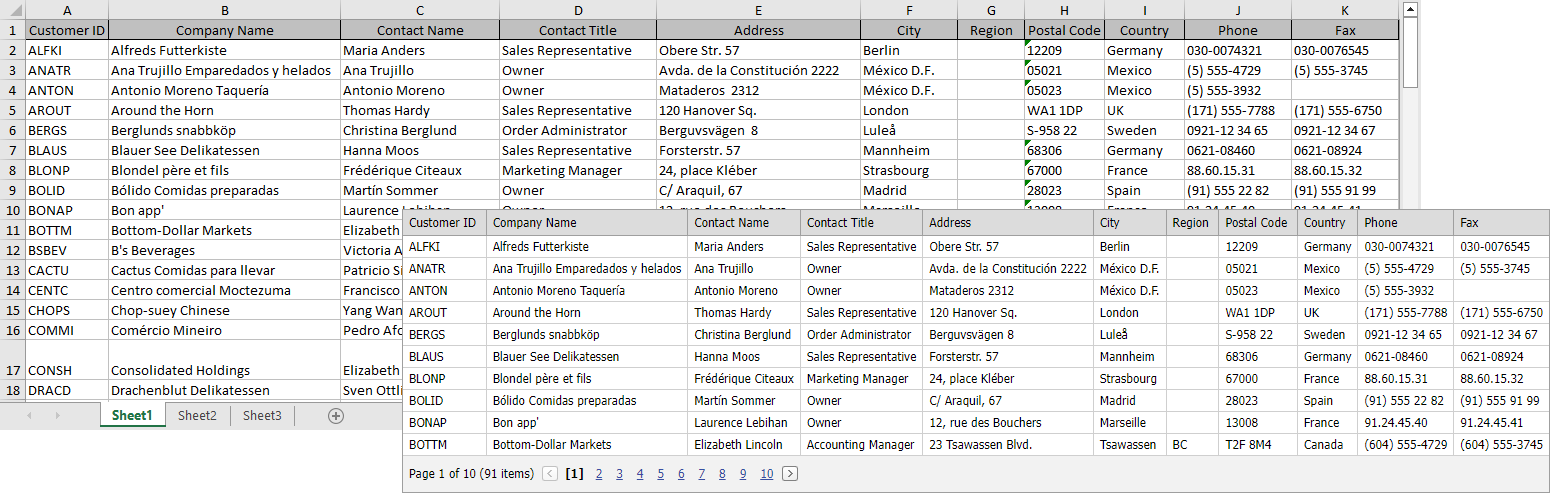Viewport: 1550px width, 493px height.
Task: Click grid postal code cell '13008'
Action: coord(1257,423)
